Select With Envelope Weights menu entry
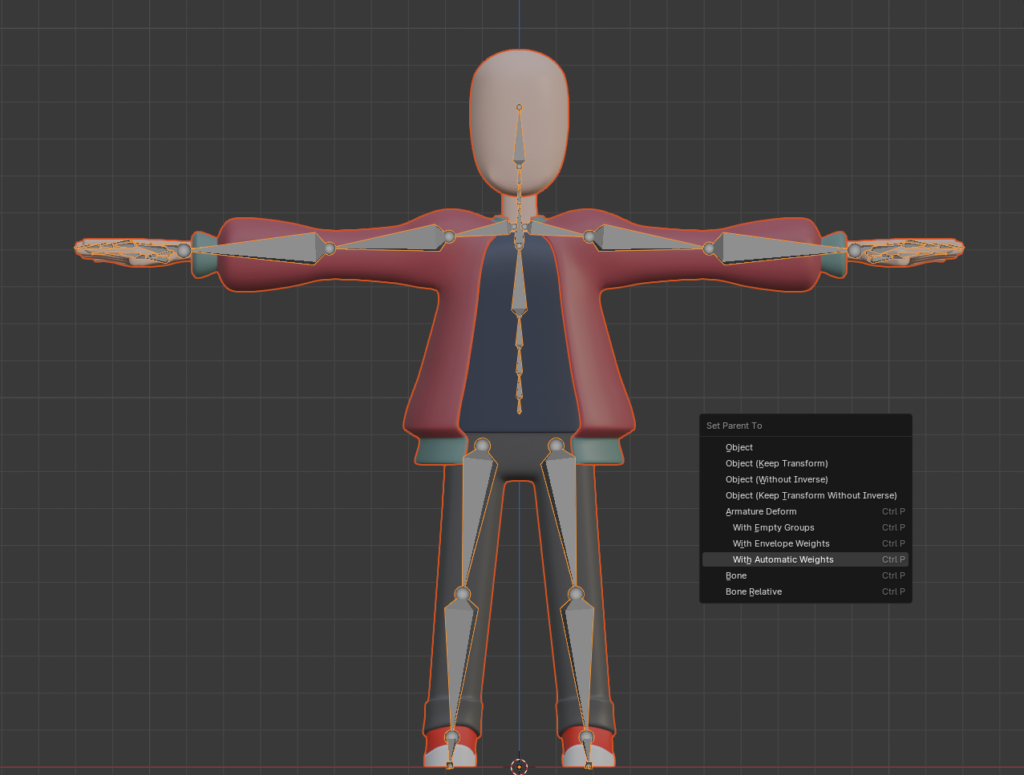Screen dimensions: 1024x775 click(x=781, y=544)
